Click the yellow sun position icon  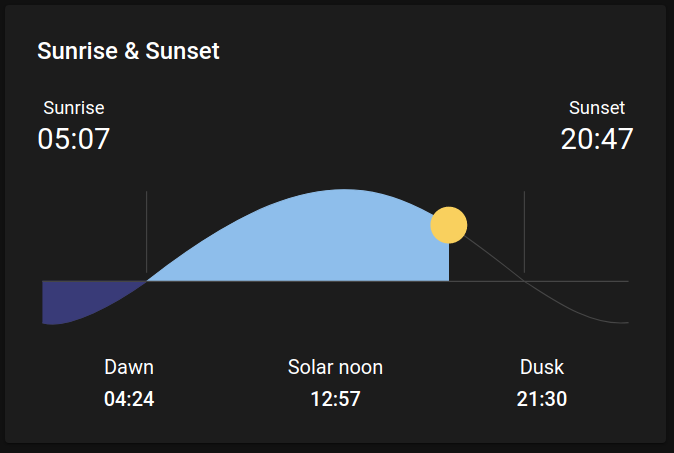tap(449, 225)
